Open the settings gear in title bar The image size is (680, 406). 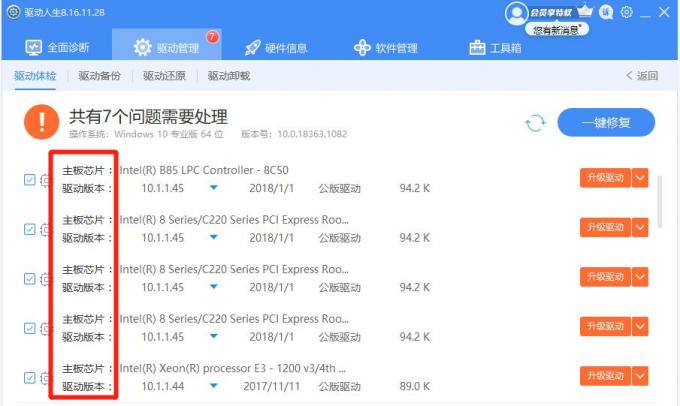[626, 12]
